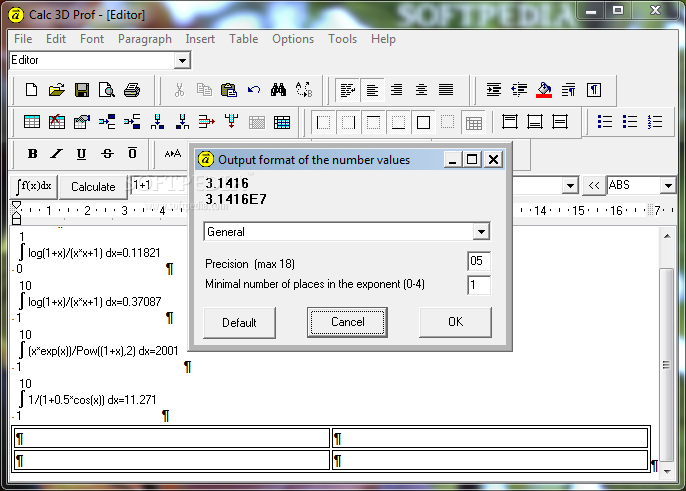Click the editor vertical scrollbar thumb
The image size is (686, 491).
(666, 365)
